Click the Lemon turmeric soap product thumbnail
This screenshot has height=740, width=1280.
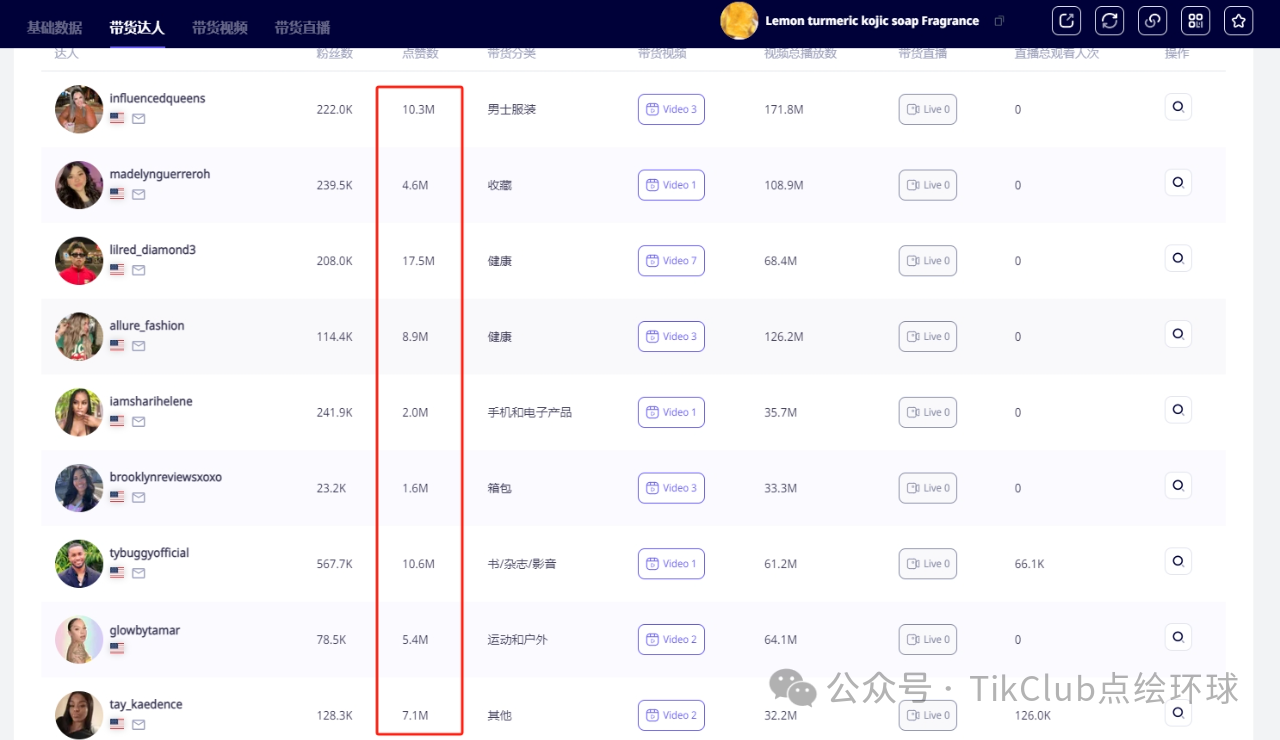739,21
